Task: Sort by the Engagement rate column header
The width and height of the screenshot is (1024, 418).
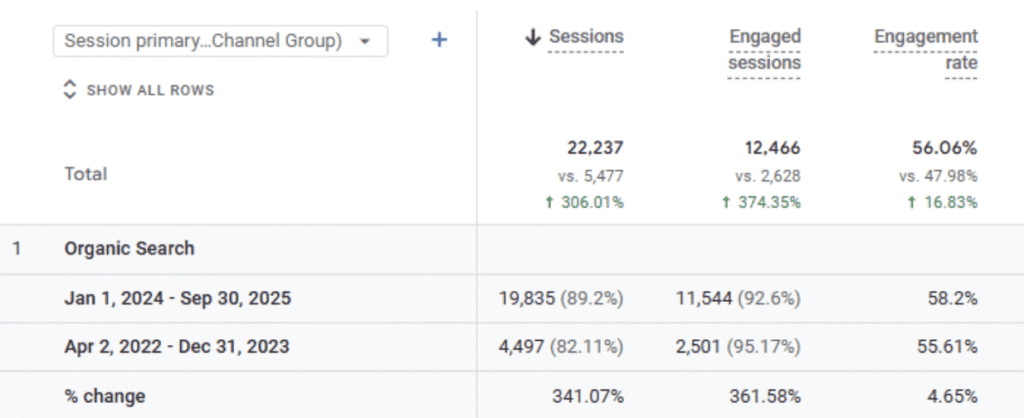Action: 926,50
